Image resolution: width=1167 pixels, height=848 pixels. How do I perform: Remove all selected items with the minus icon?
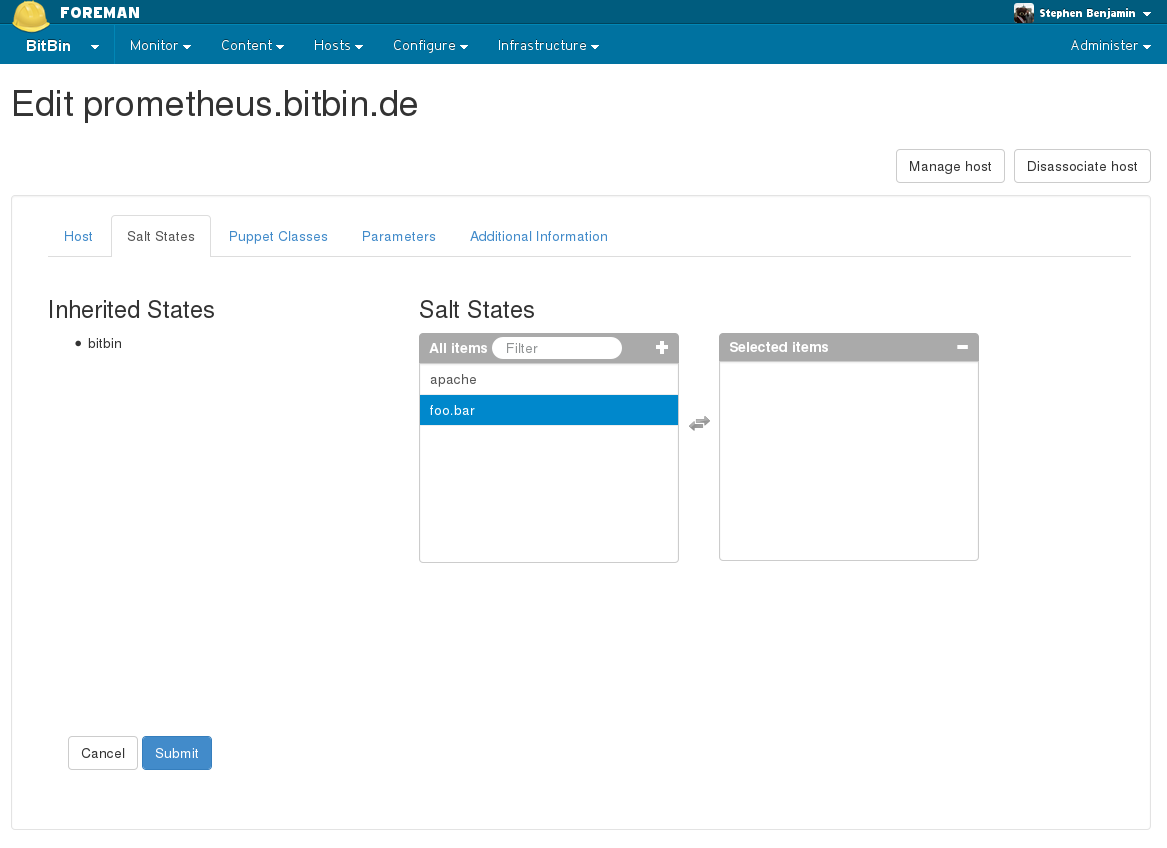click(x=962, y=347)
